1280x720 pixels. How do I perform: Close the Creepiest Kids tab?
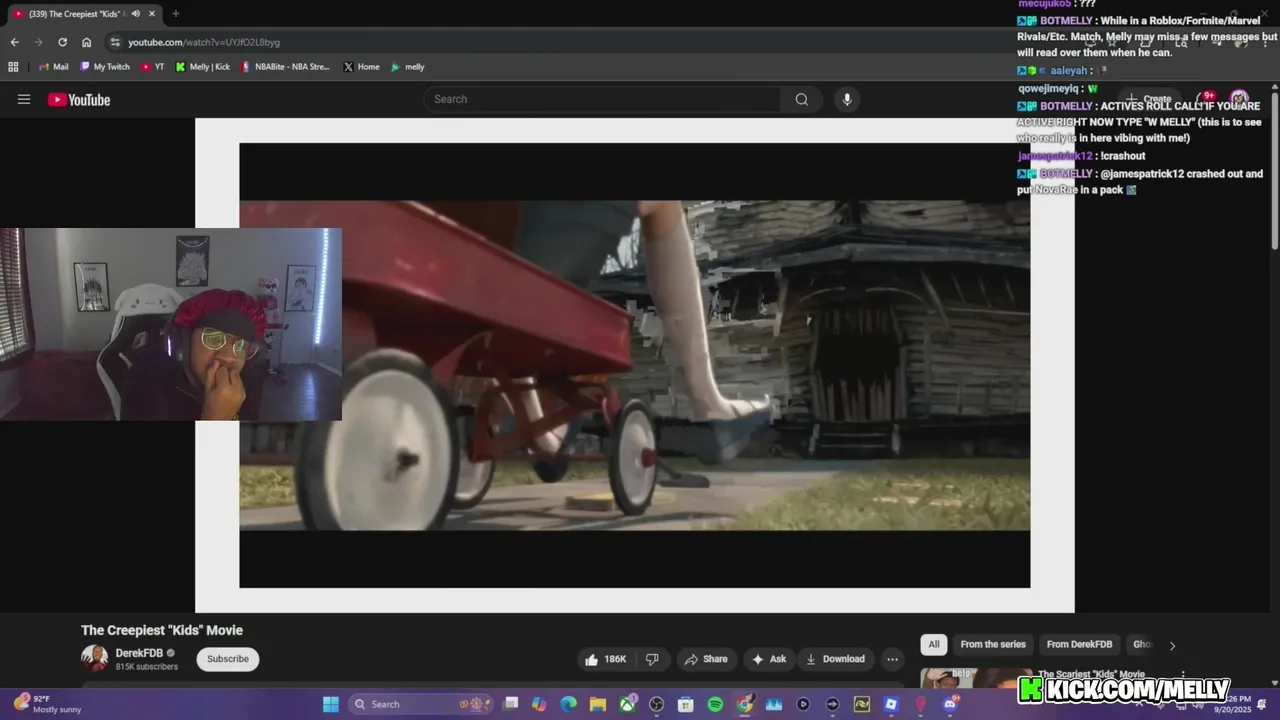(151, 14)
